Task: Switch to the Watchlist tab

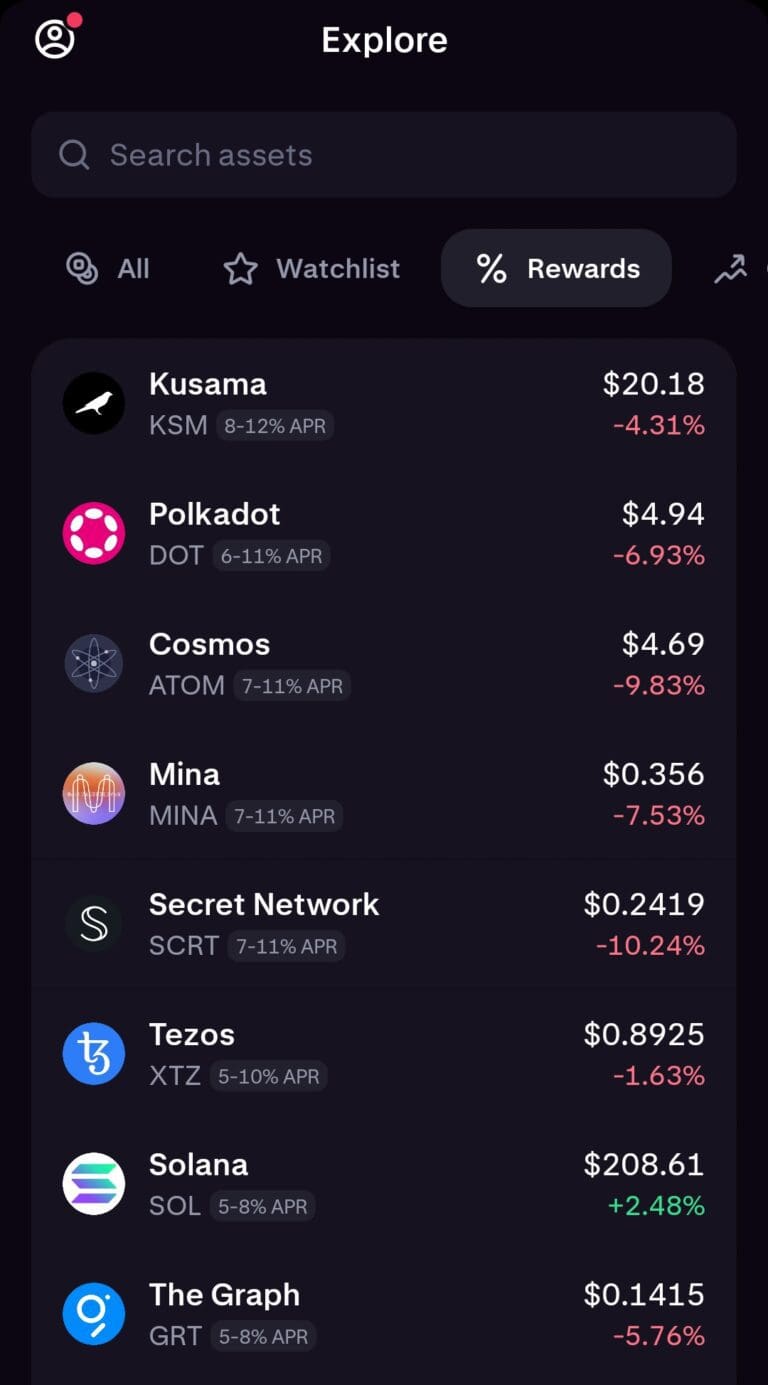Action: 311,268
